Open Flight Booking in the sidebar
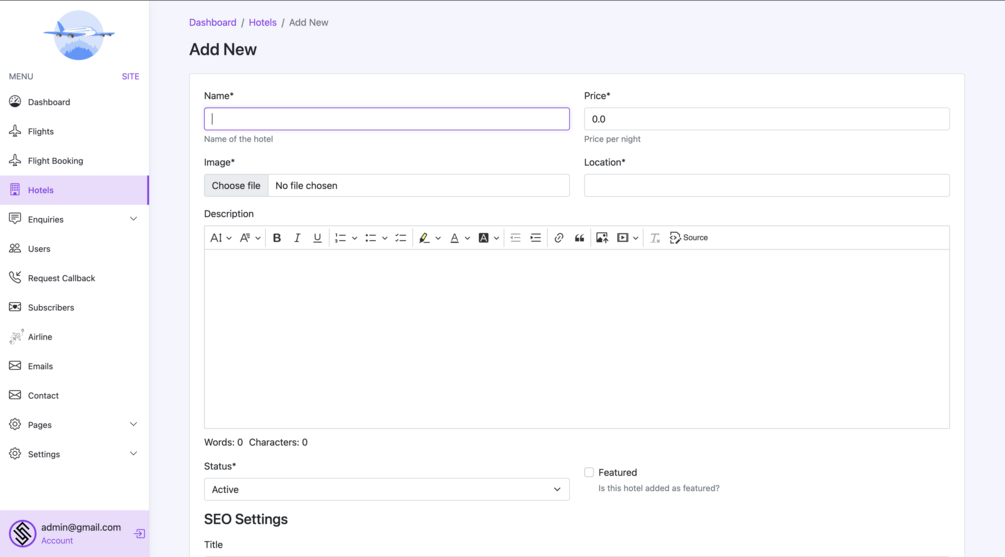Screen dimensions: 1005x557 (55, 161)
